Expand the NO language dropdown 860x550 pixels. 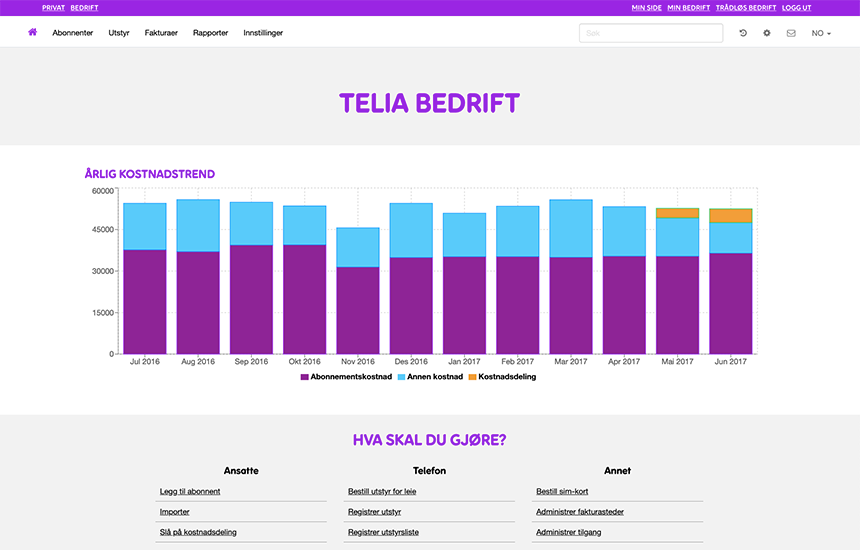point(821,33)
